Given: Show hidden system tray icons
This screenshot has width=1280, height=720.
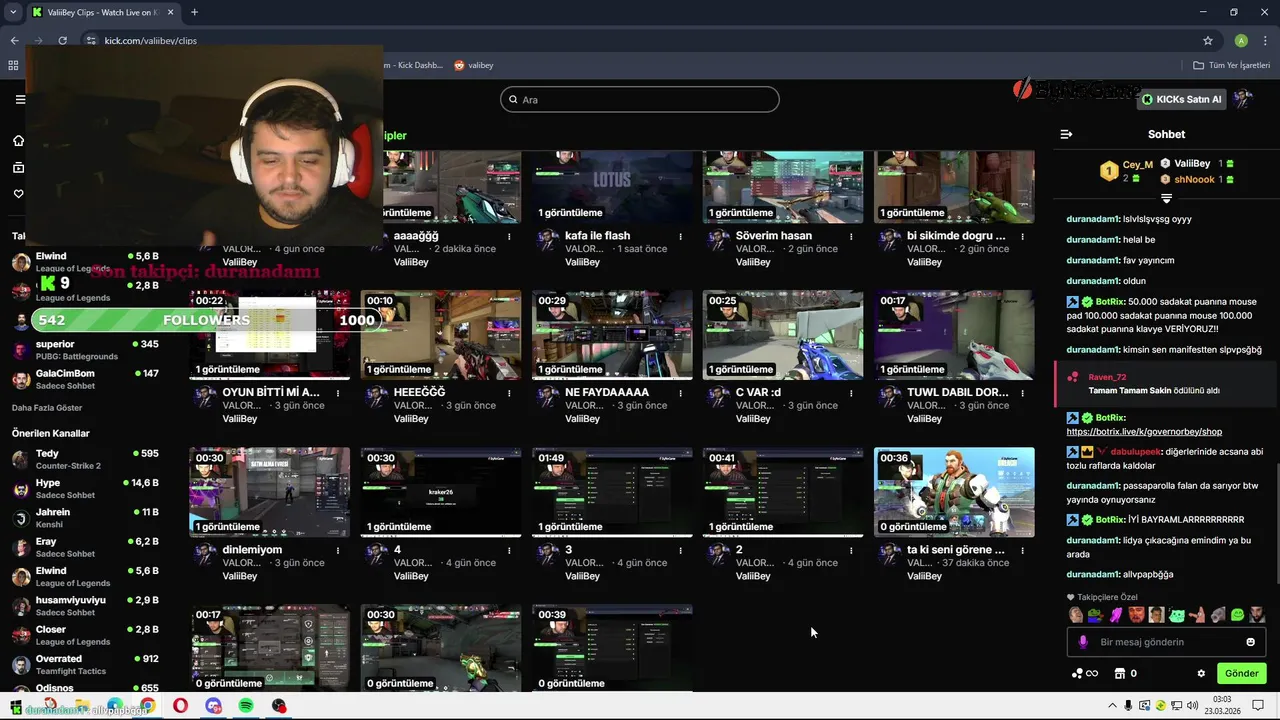Looking at the screenshot, I should tap(1112, 706).
